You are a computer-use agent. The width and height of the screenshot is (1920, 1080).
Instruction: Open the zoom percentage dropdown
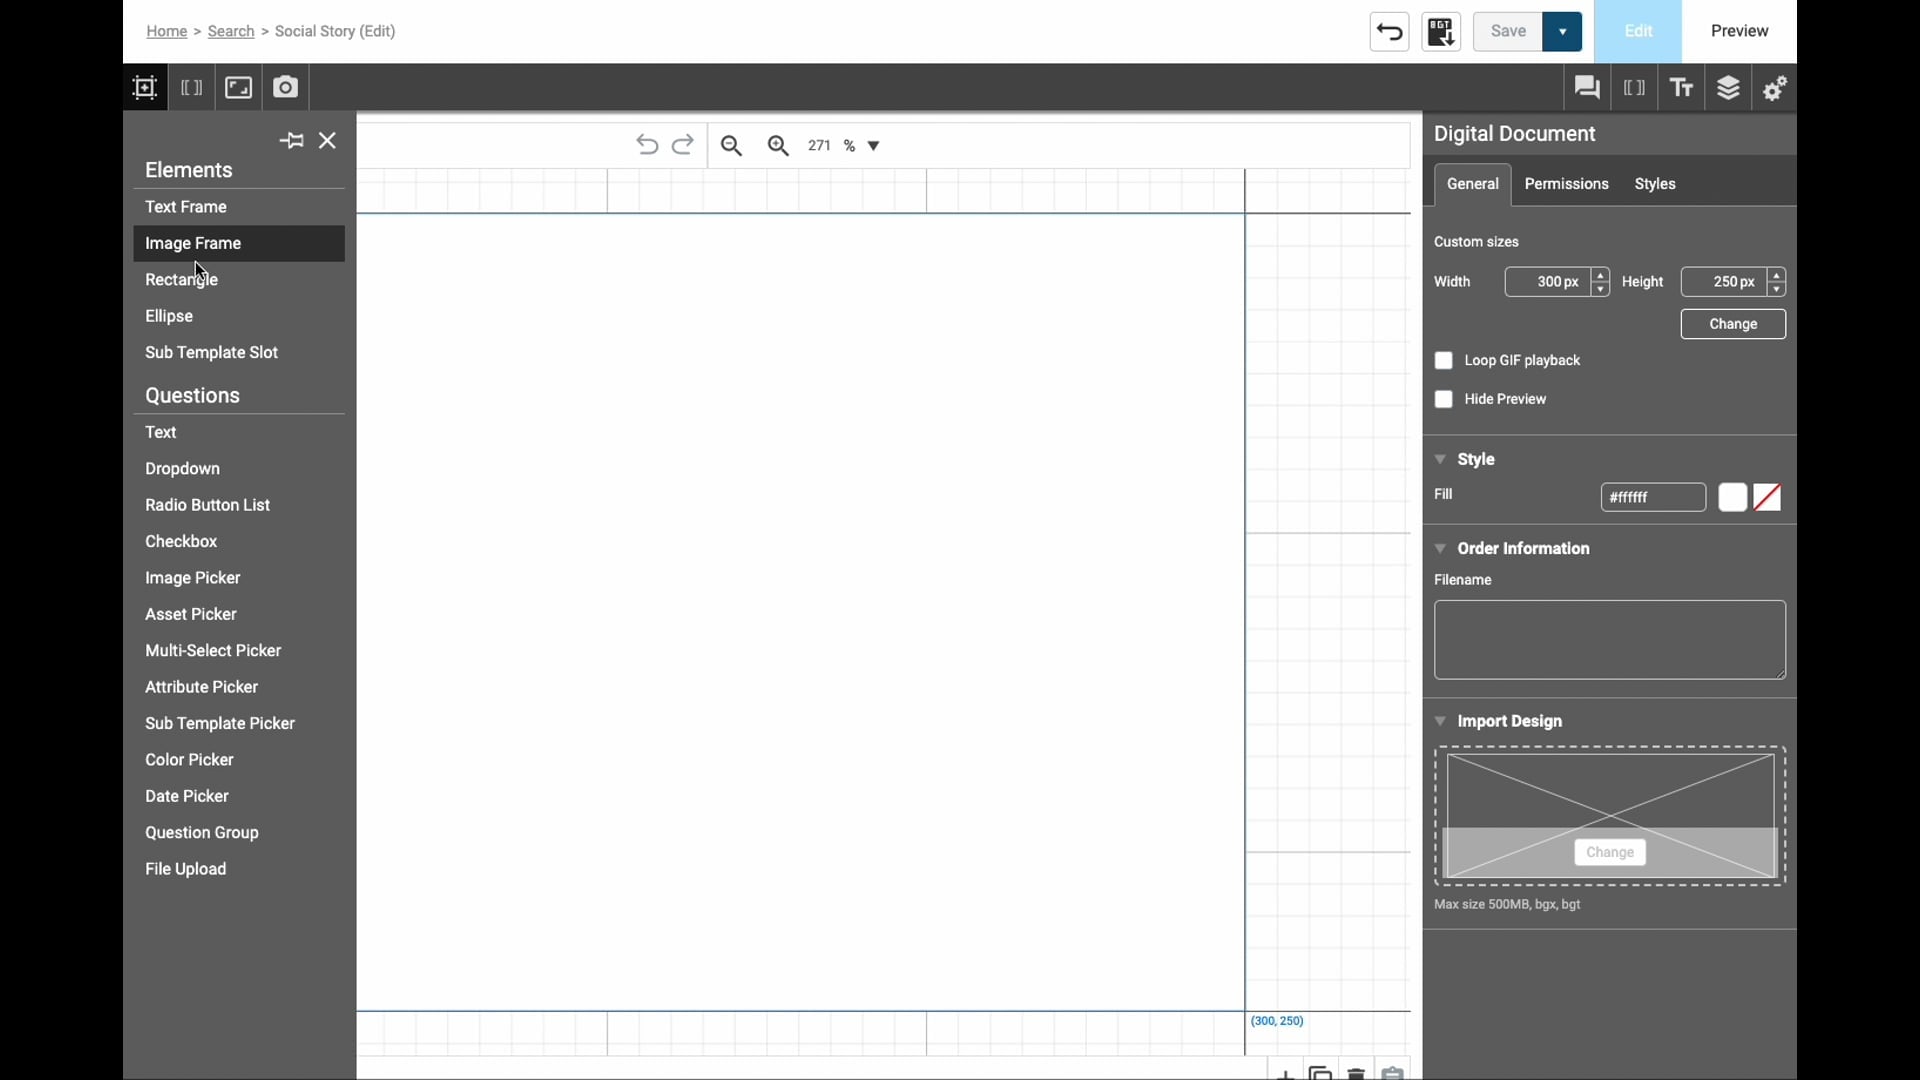(874, 147)
